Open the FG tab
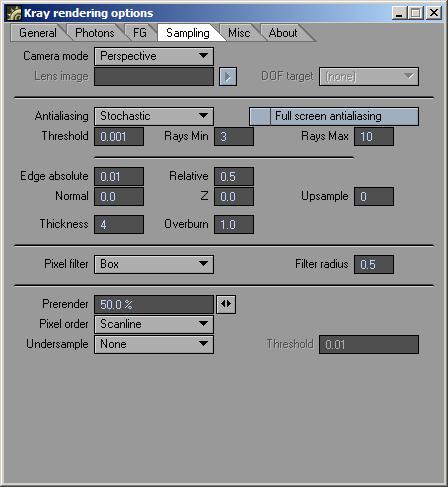Image resolution: width=448 pixels, height=487 pixels. 140,33
